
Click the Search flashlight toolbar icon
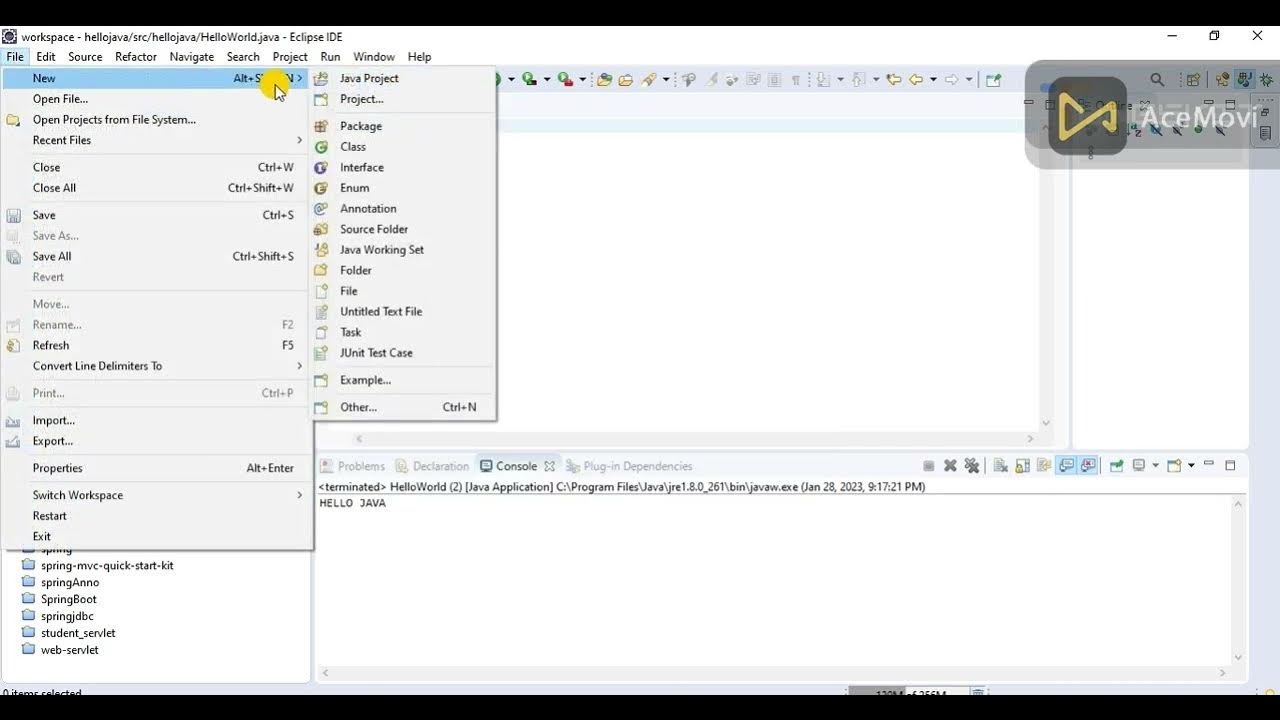(x=648, y=79)
